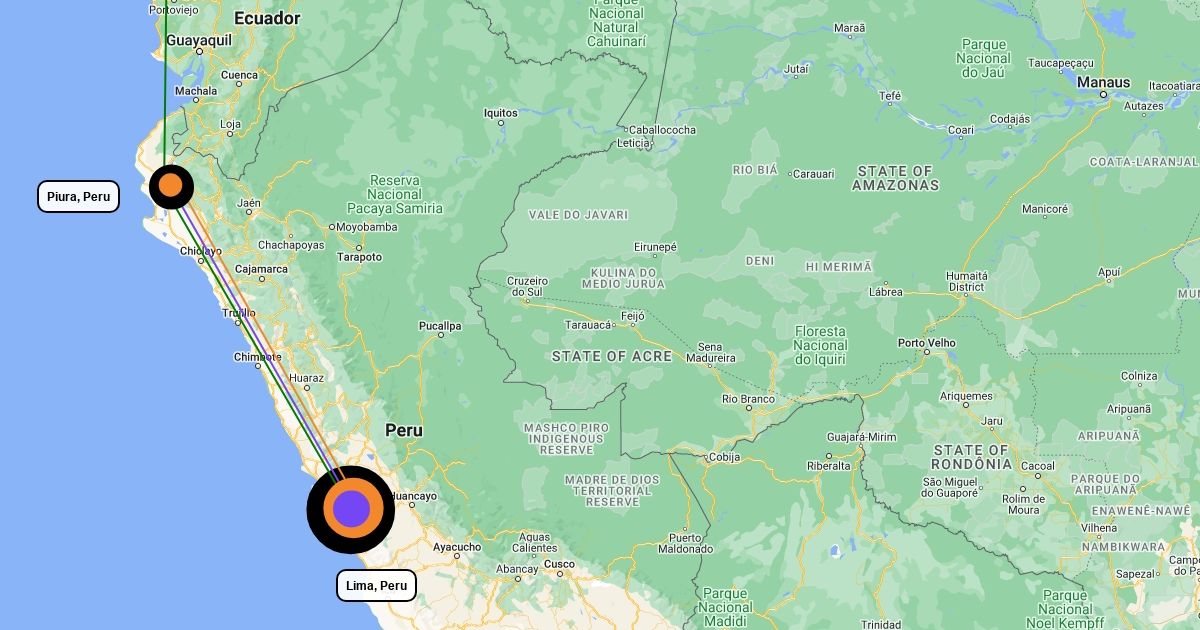Click the Iquitos city label
Screen dimensions: 1200x630
pos(501,113)
